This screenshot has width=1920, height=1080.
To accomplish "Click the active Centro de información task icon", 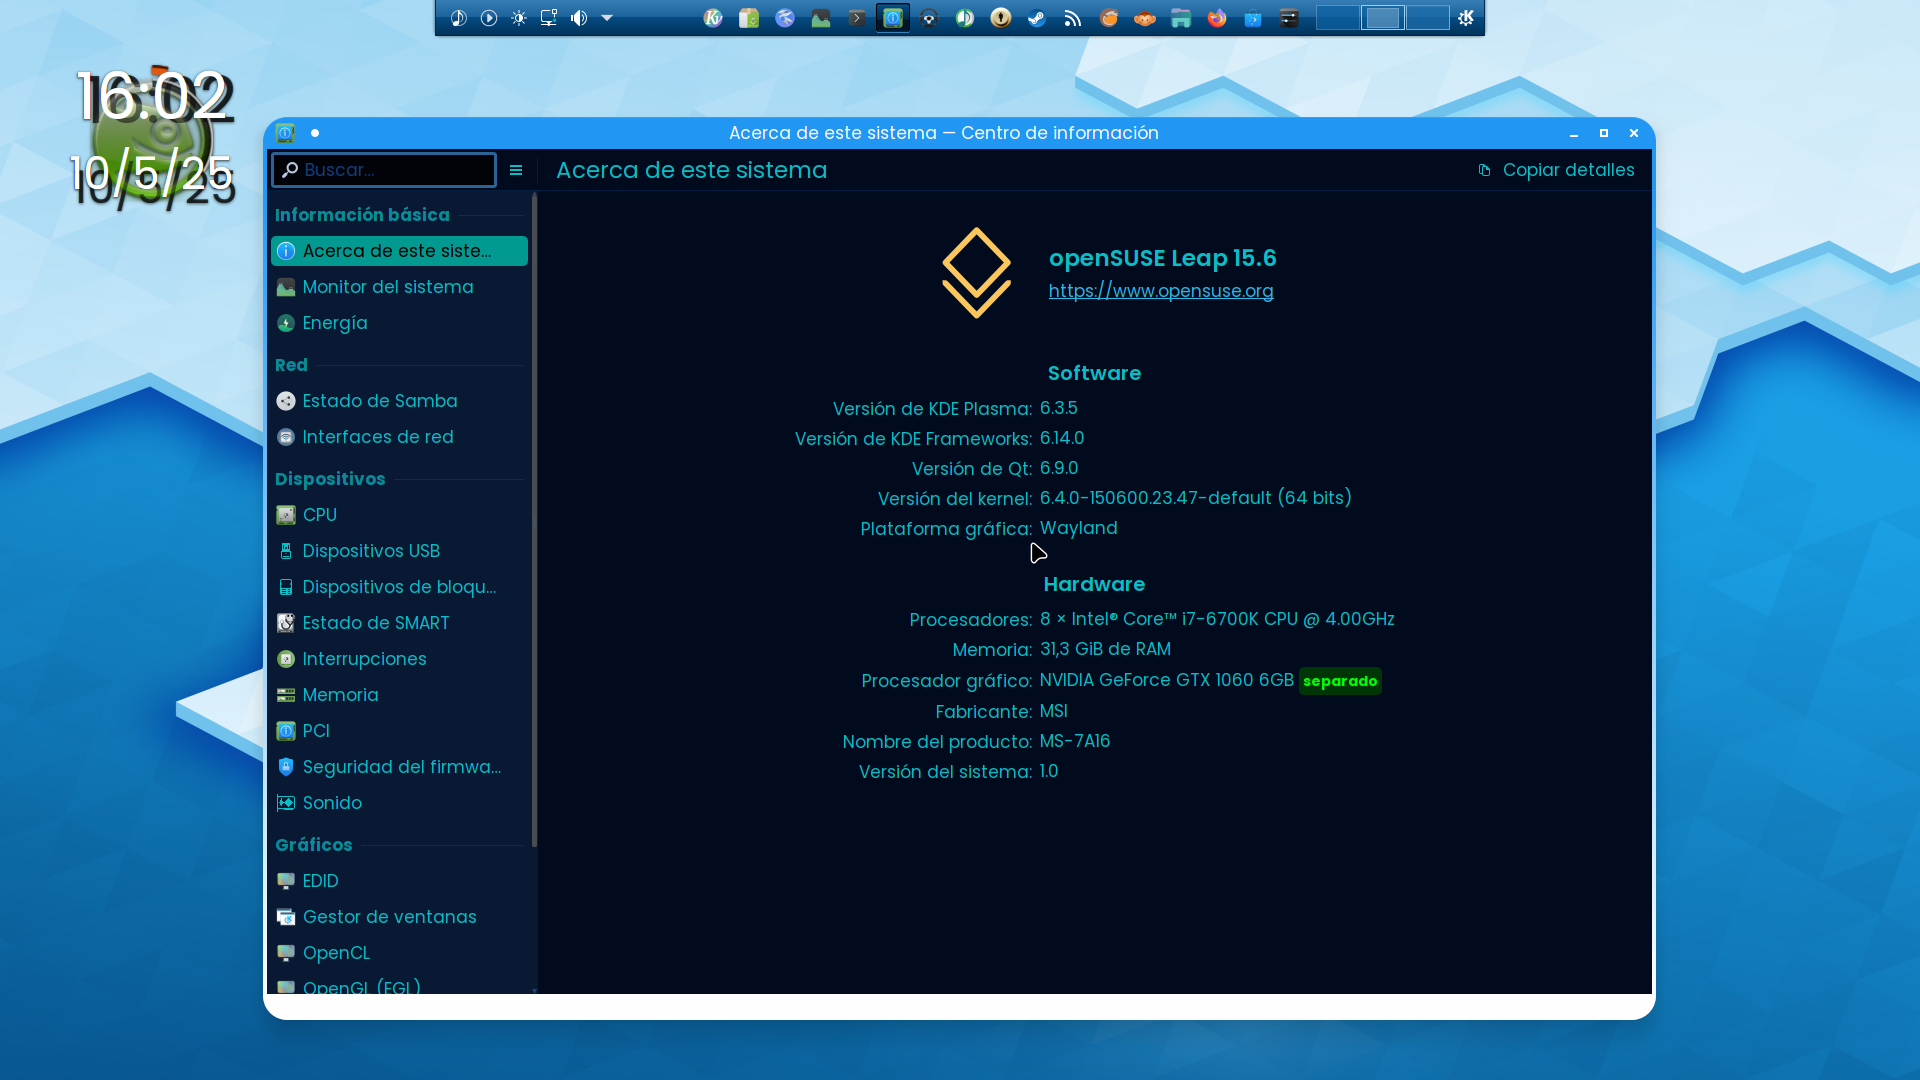I will (893, 18).
